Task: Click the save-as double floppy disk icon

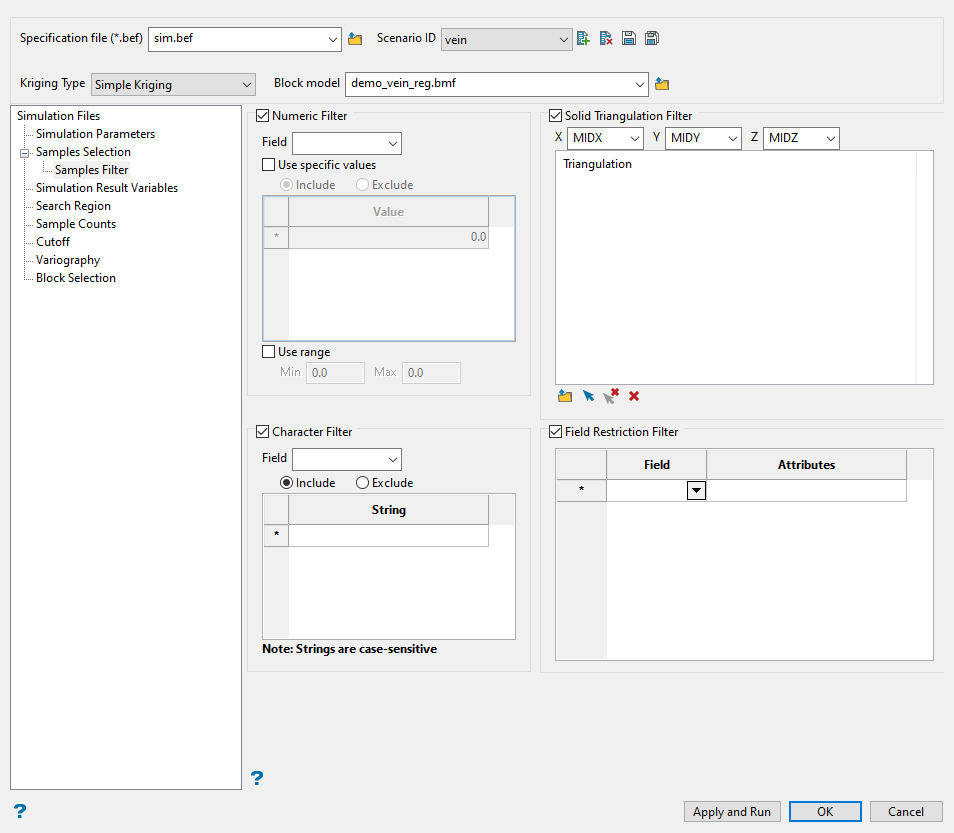Action: click(652, 39)
